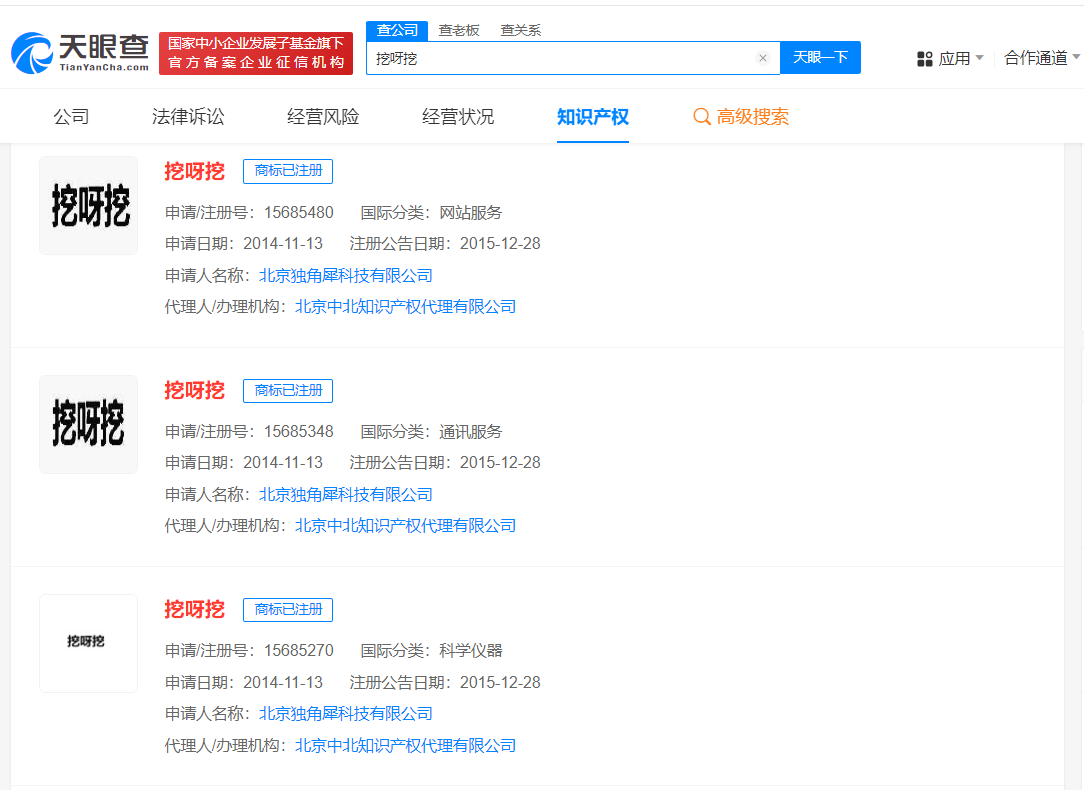Screen dimensions: 1084x790
Task: Expand the 合作通道 dropdown
Action: 1041,58
